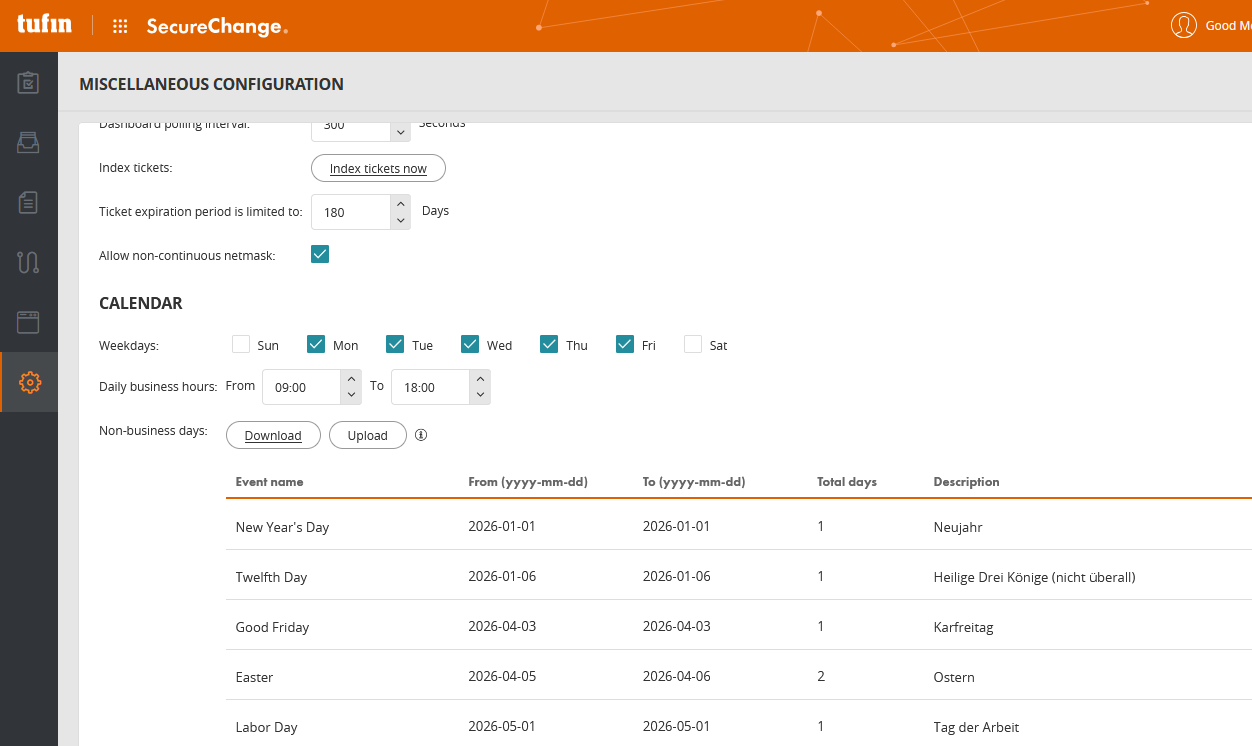Click info icon beside Upload button

click(421, 435)
